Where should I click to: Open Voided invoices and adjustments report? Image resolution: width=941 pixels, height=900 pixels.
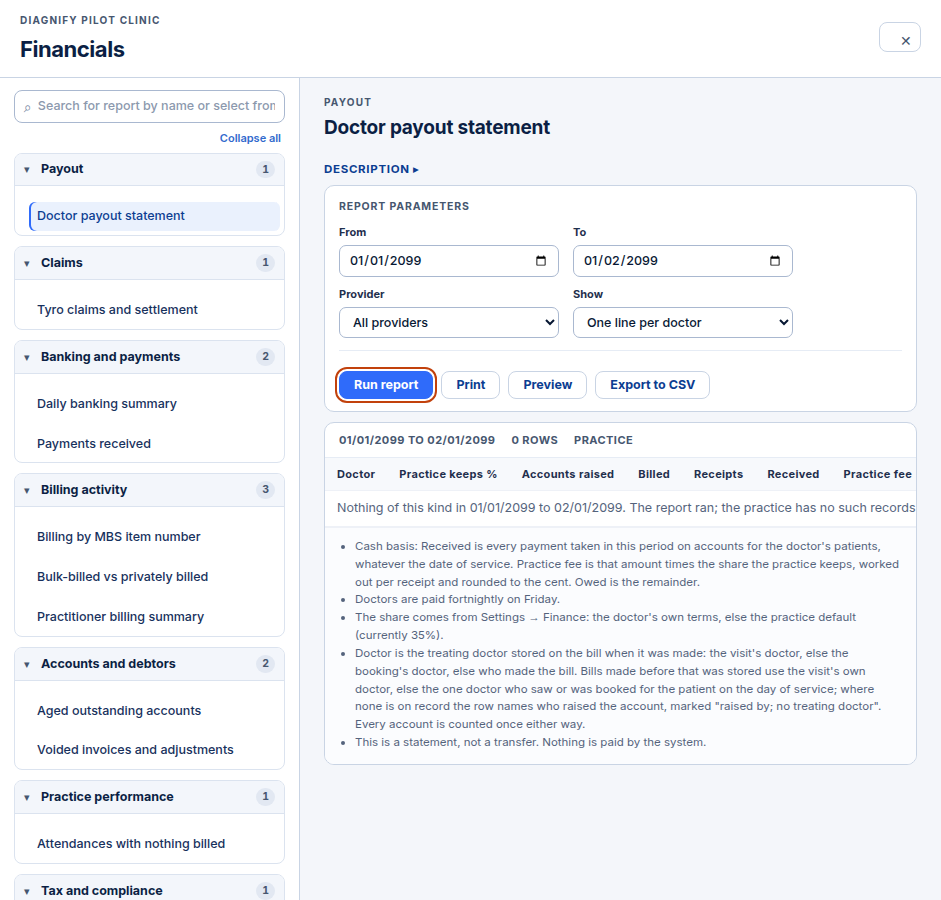pos(154,750)
